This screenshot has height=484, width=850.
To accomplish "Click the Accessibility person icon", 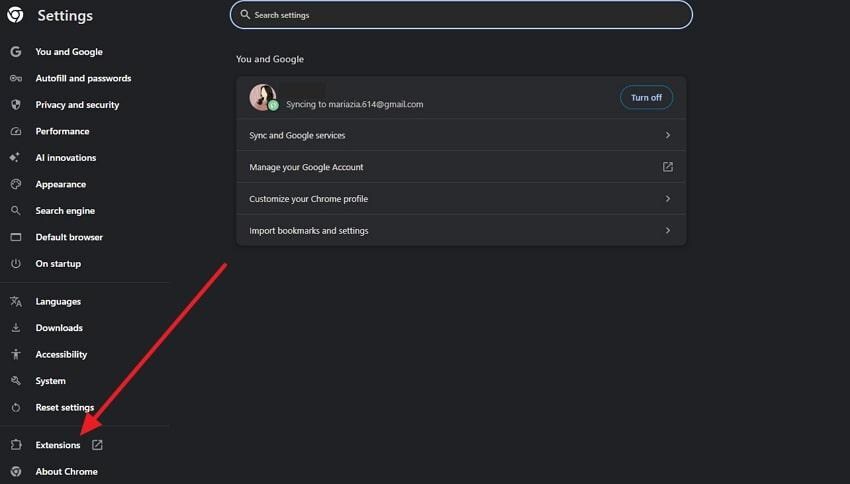I will click(x=16, y=354).
